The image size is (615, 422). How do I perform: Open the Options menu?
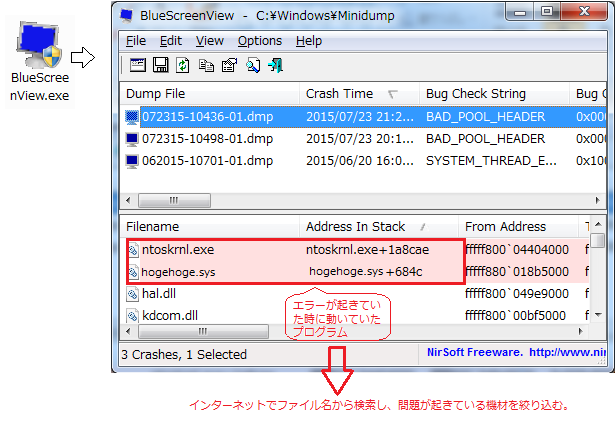point(259,41)
